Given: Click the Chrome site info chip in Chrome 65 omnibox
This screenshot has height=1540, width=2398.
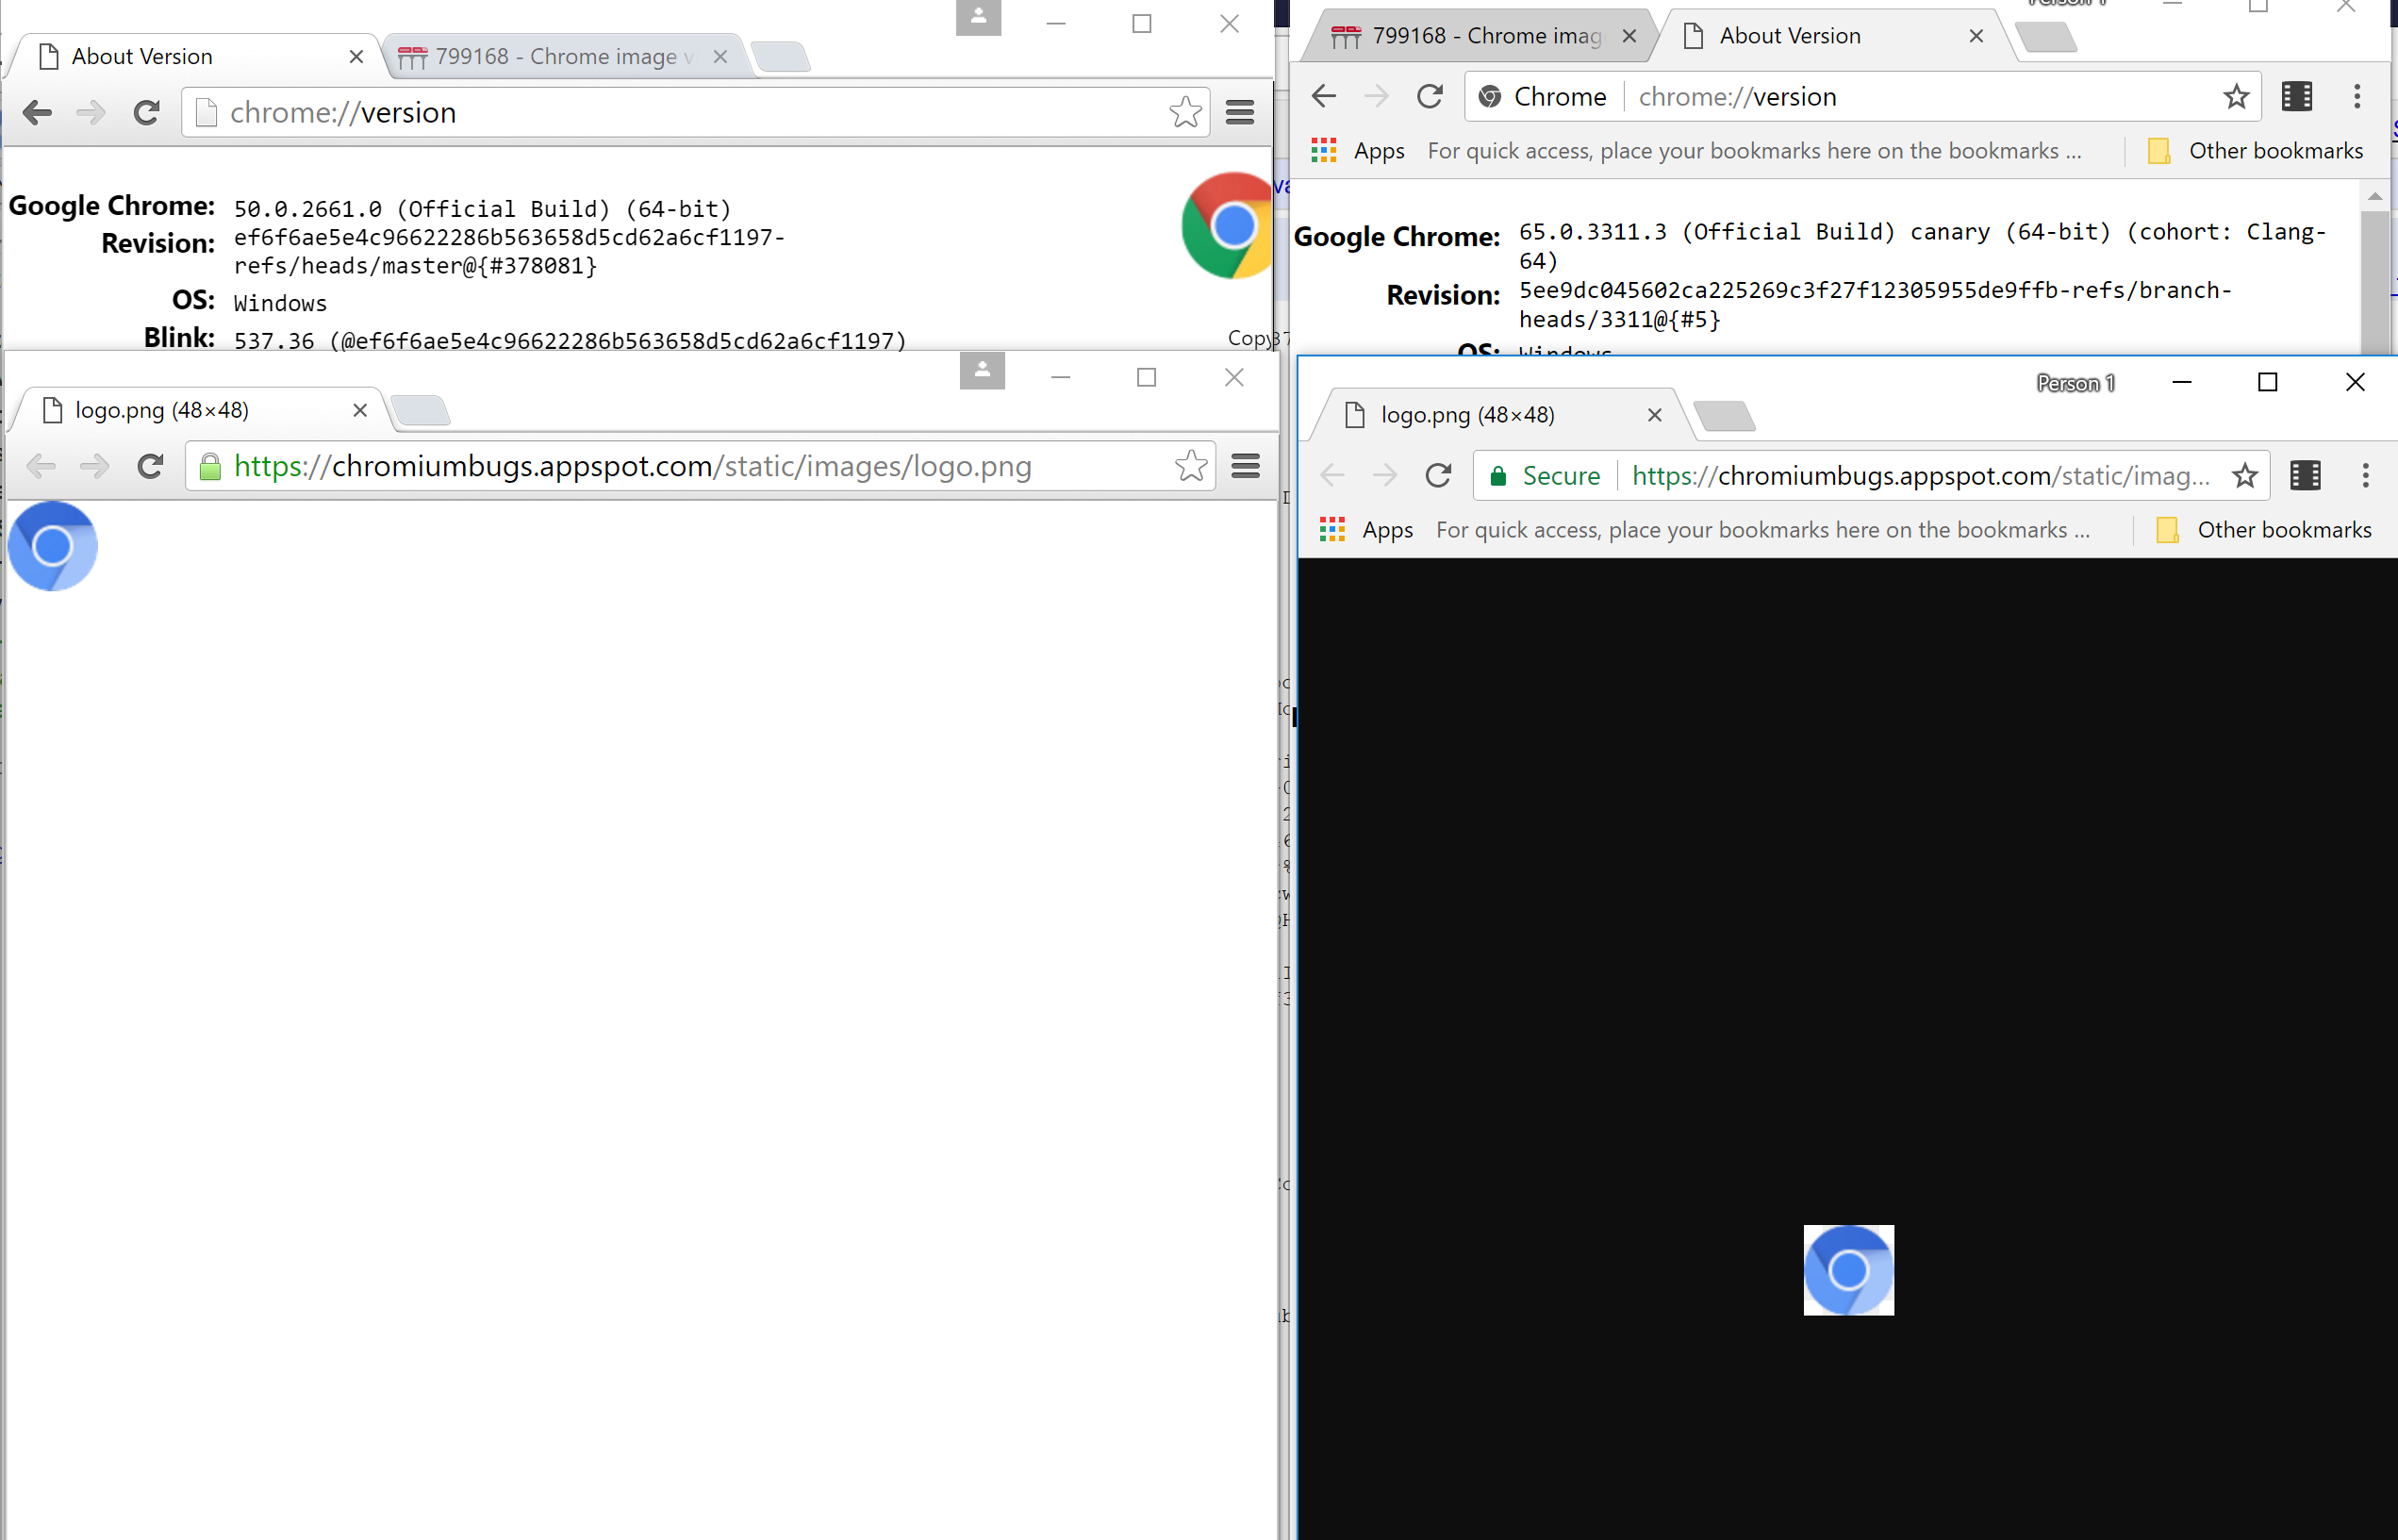Looking at the screenshot, I should click(1542, 96).
